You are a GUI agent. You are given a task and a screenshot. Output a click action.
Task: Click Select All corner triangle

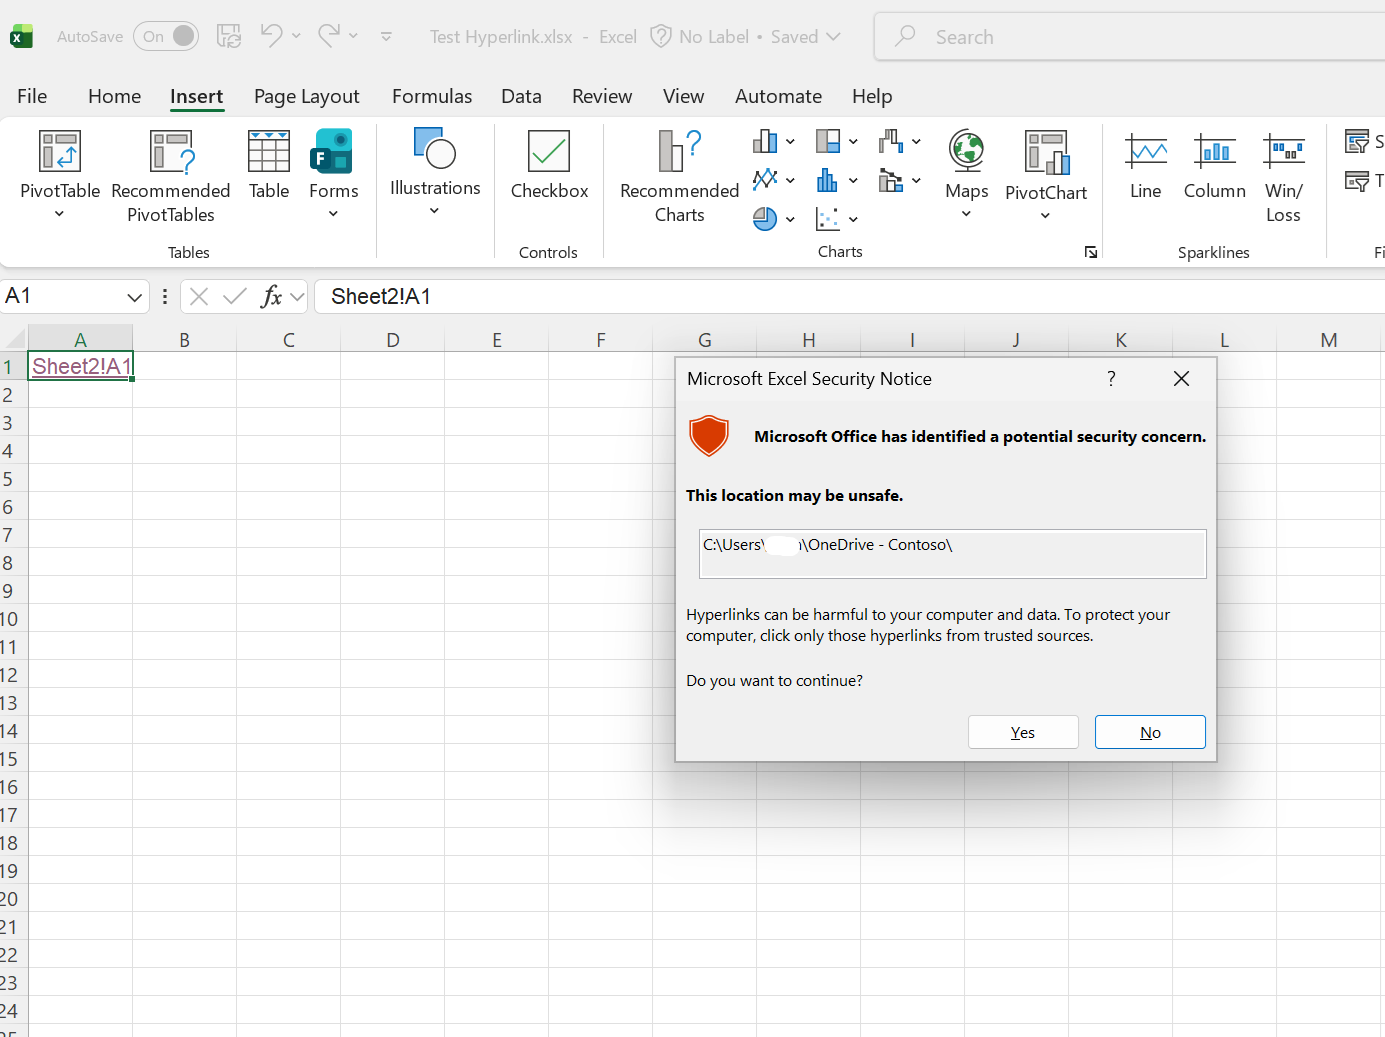[14, 338]
